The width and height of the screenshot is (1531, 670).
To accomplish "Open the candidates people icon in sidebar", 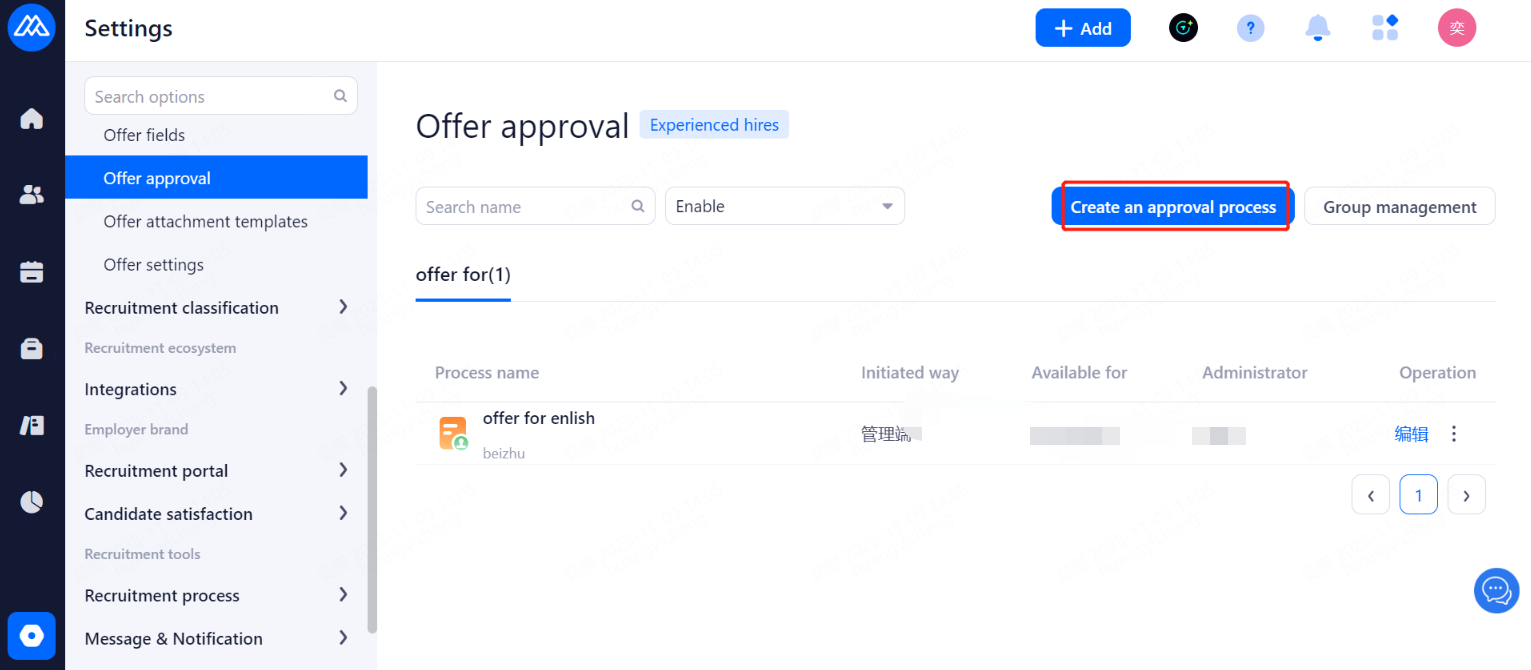I will pos(32,195).
